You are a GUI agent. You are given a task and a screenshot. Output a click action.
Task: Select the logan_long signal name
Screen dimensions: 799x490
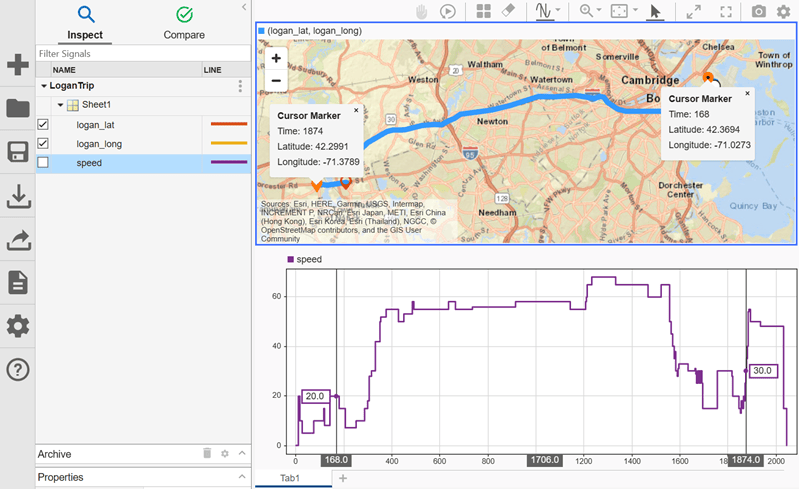coord(99,144)
